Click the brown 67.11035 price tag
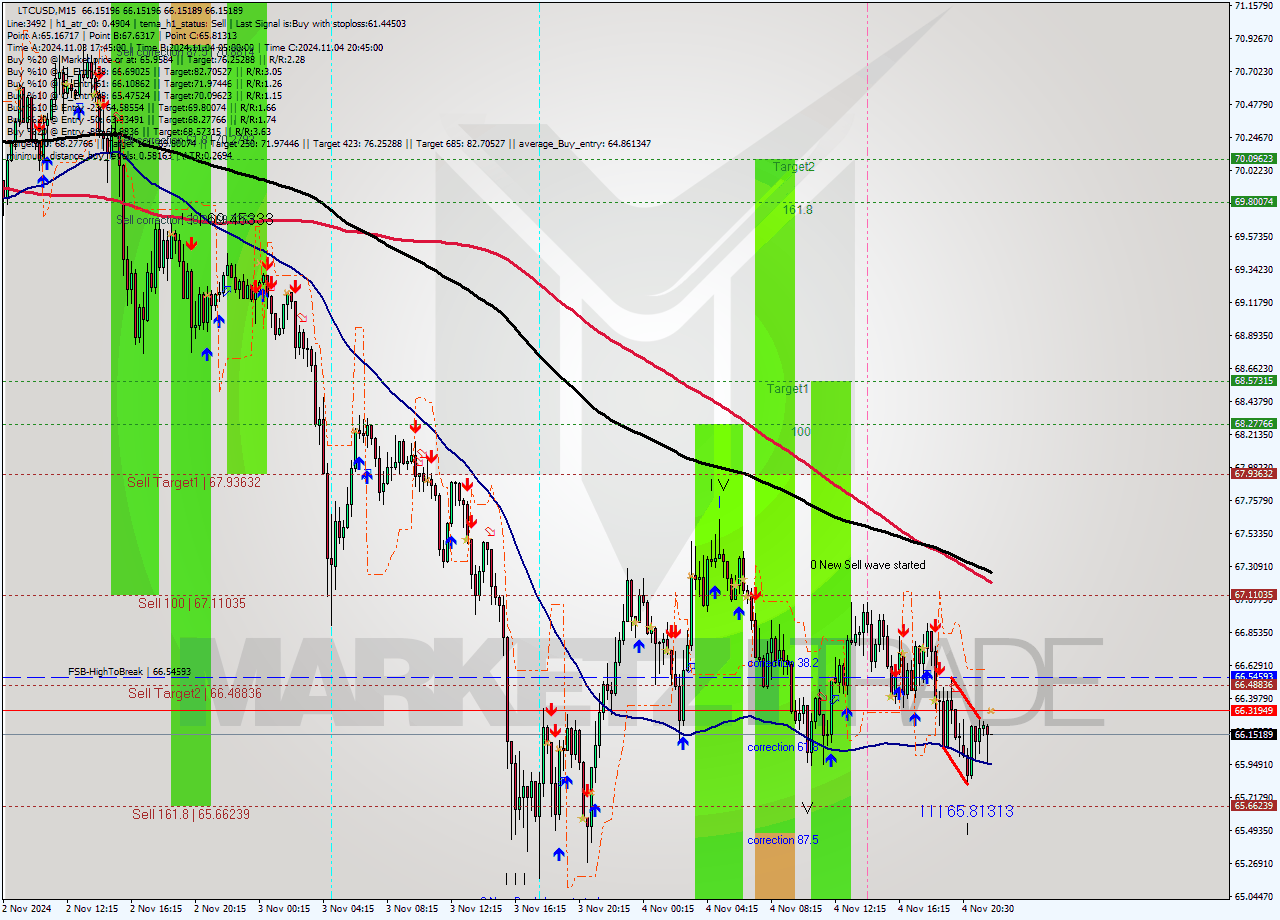The width and height of the screenshot is (1280, 920). (1254, 594)
